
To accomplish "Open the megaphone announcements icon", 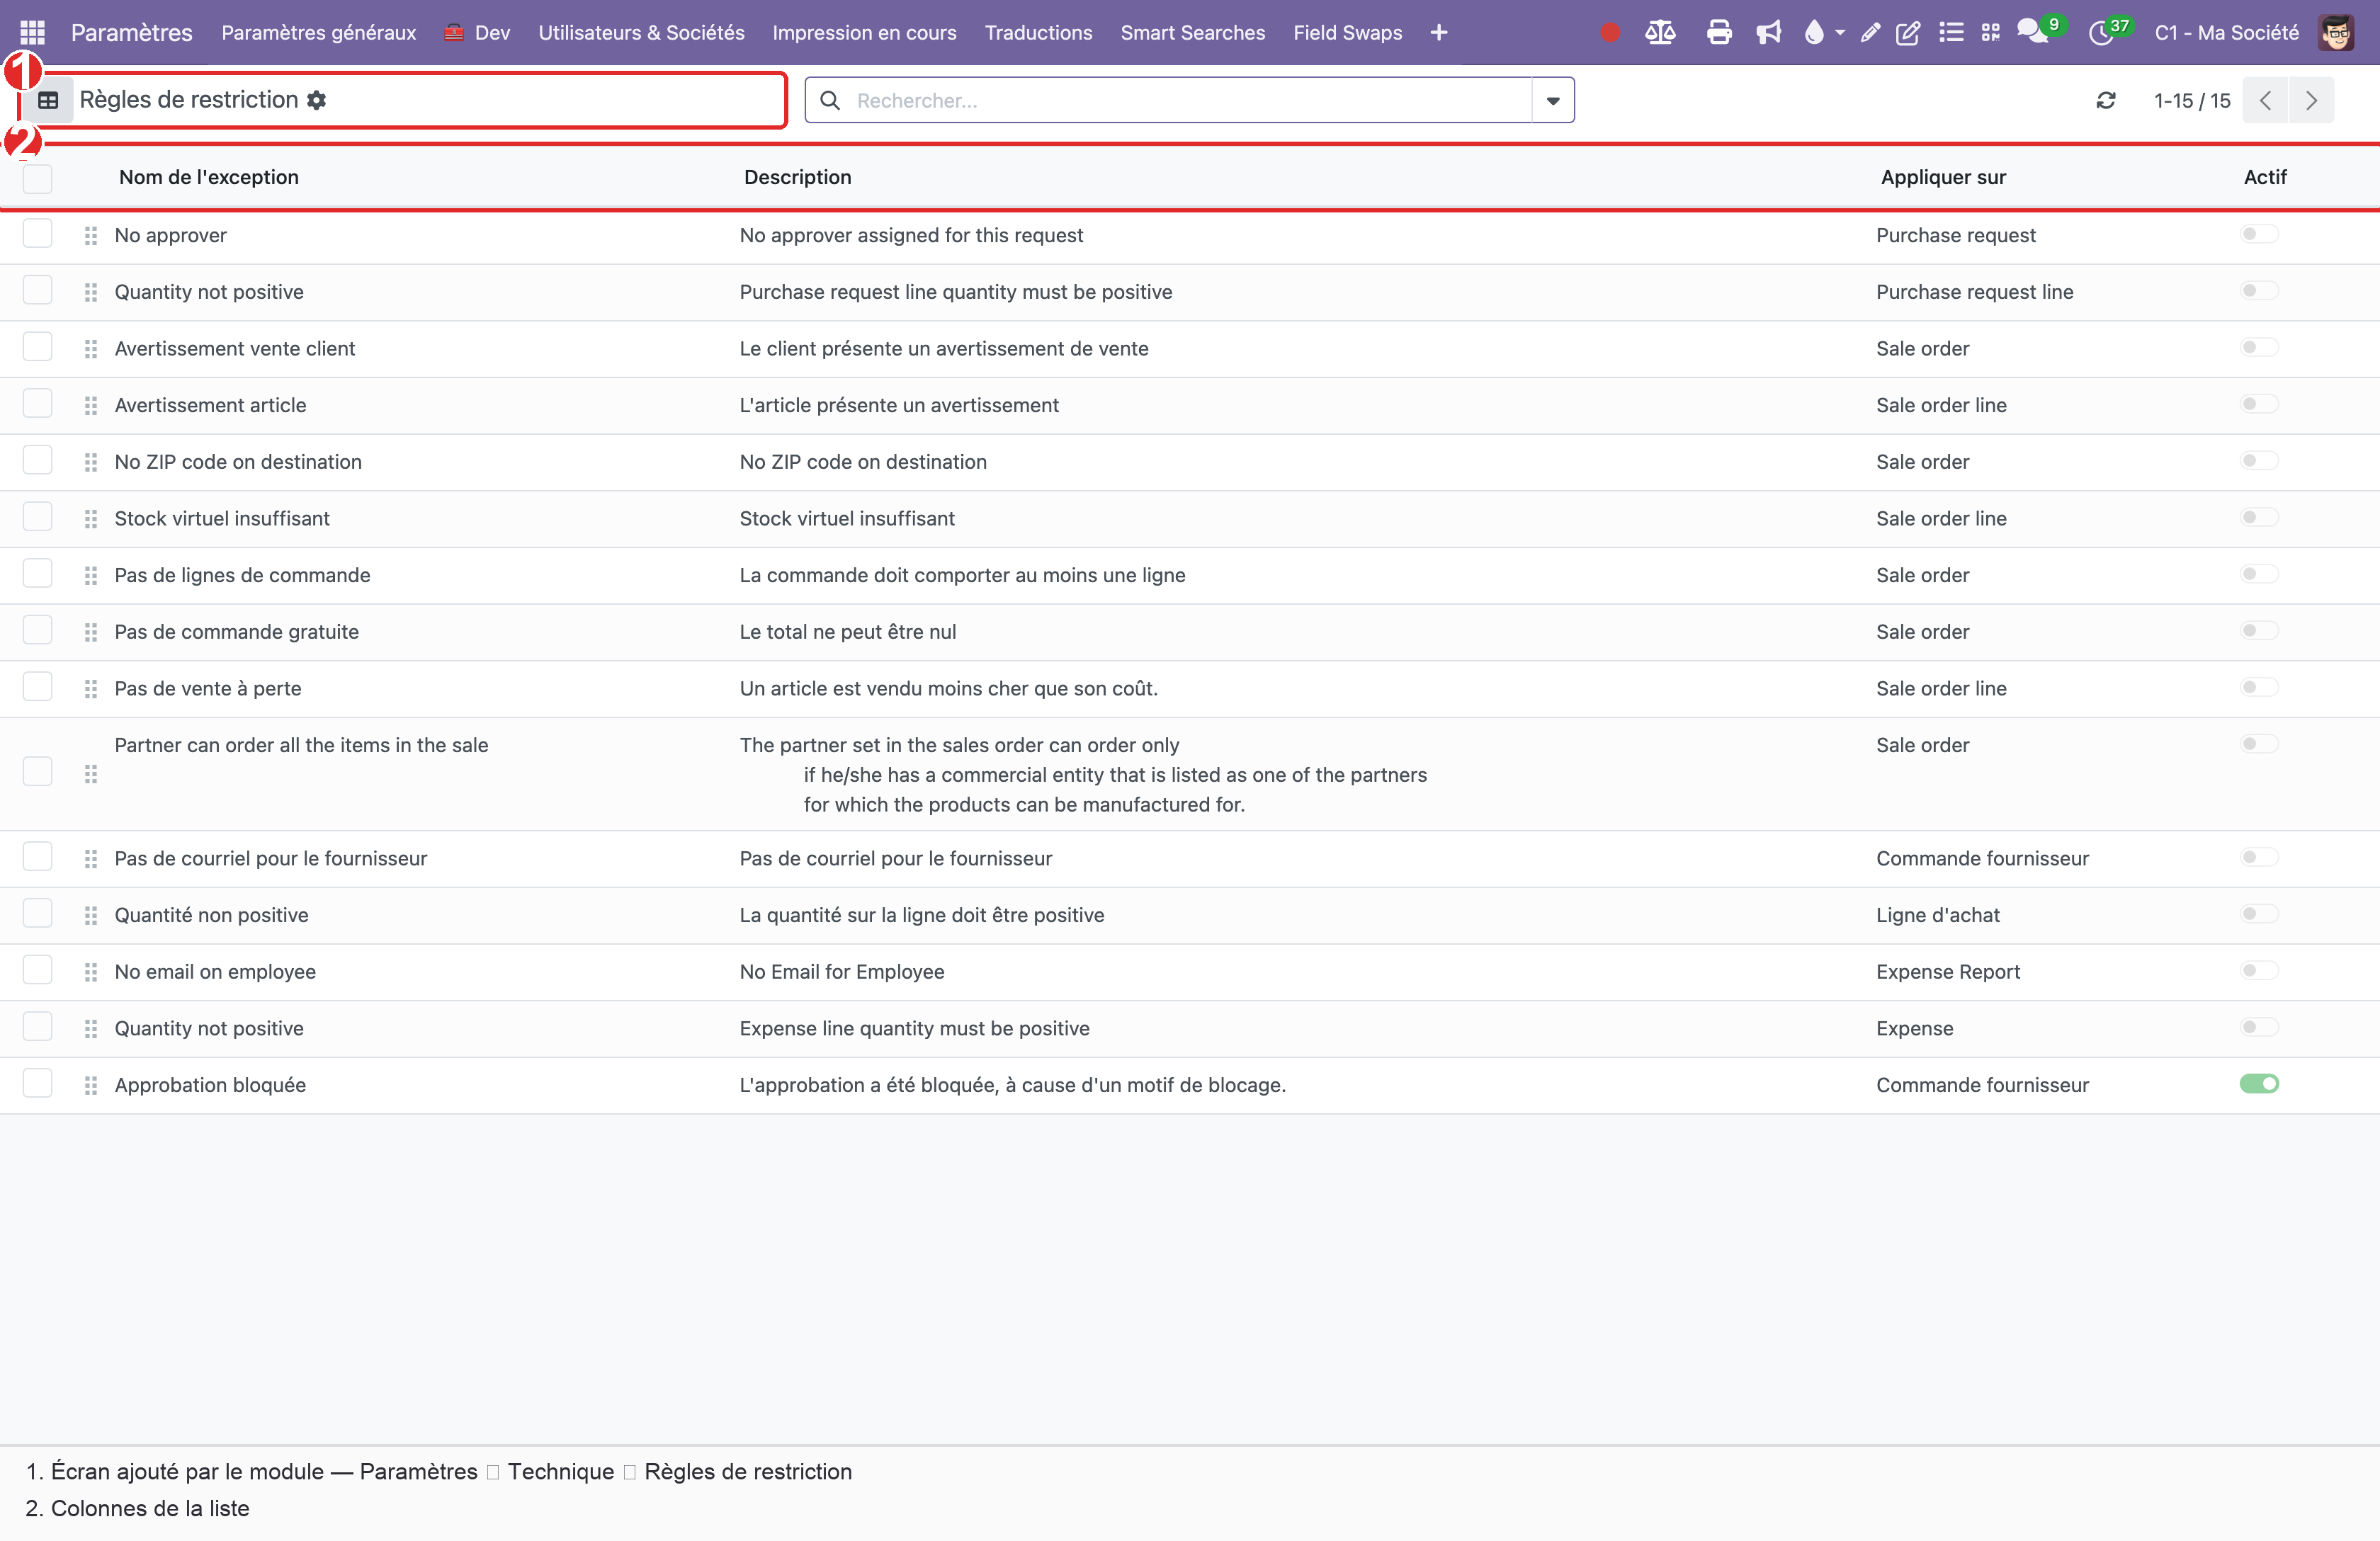I will tap(1768, 33).
